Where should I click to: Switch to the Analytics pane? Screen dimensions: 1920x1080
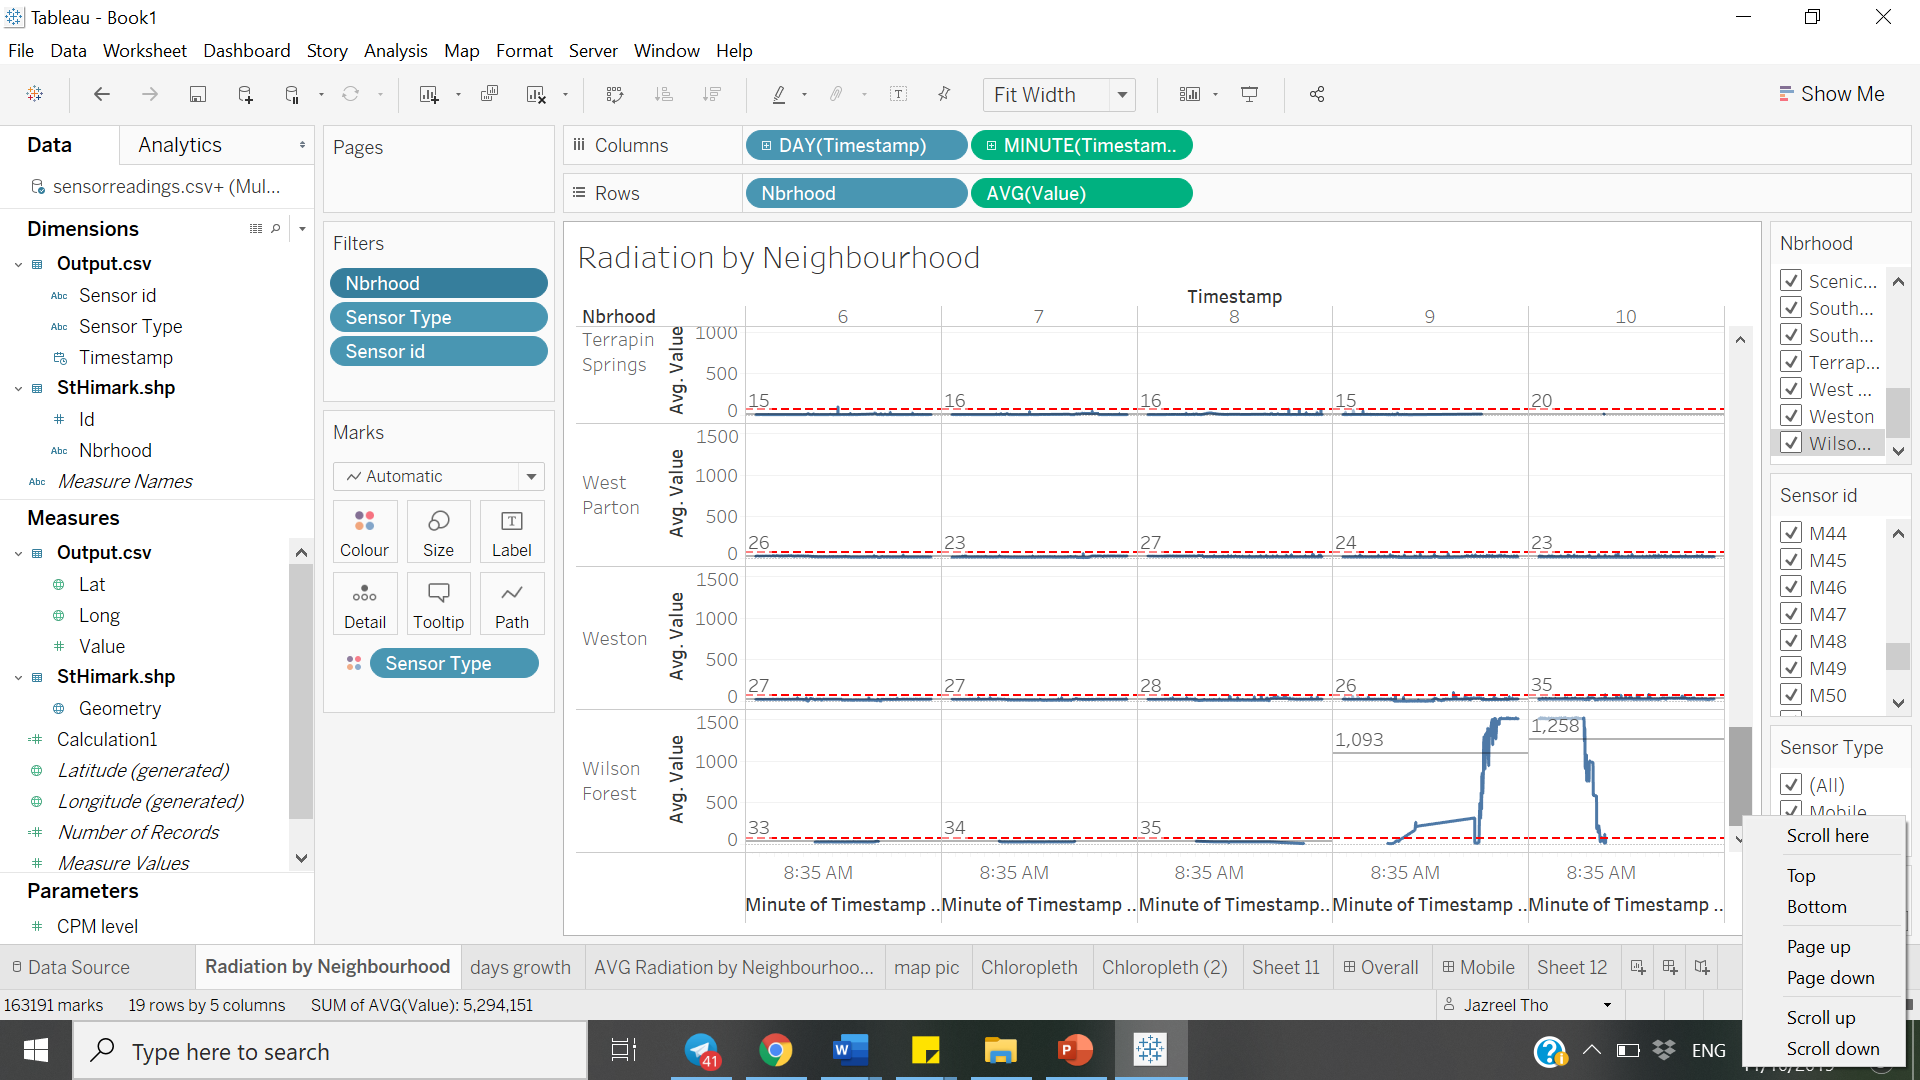click(x=180, y=145)
